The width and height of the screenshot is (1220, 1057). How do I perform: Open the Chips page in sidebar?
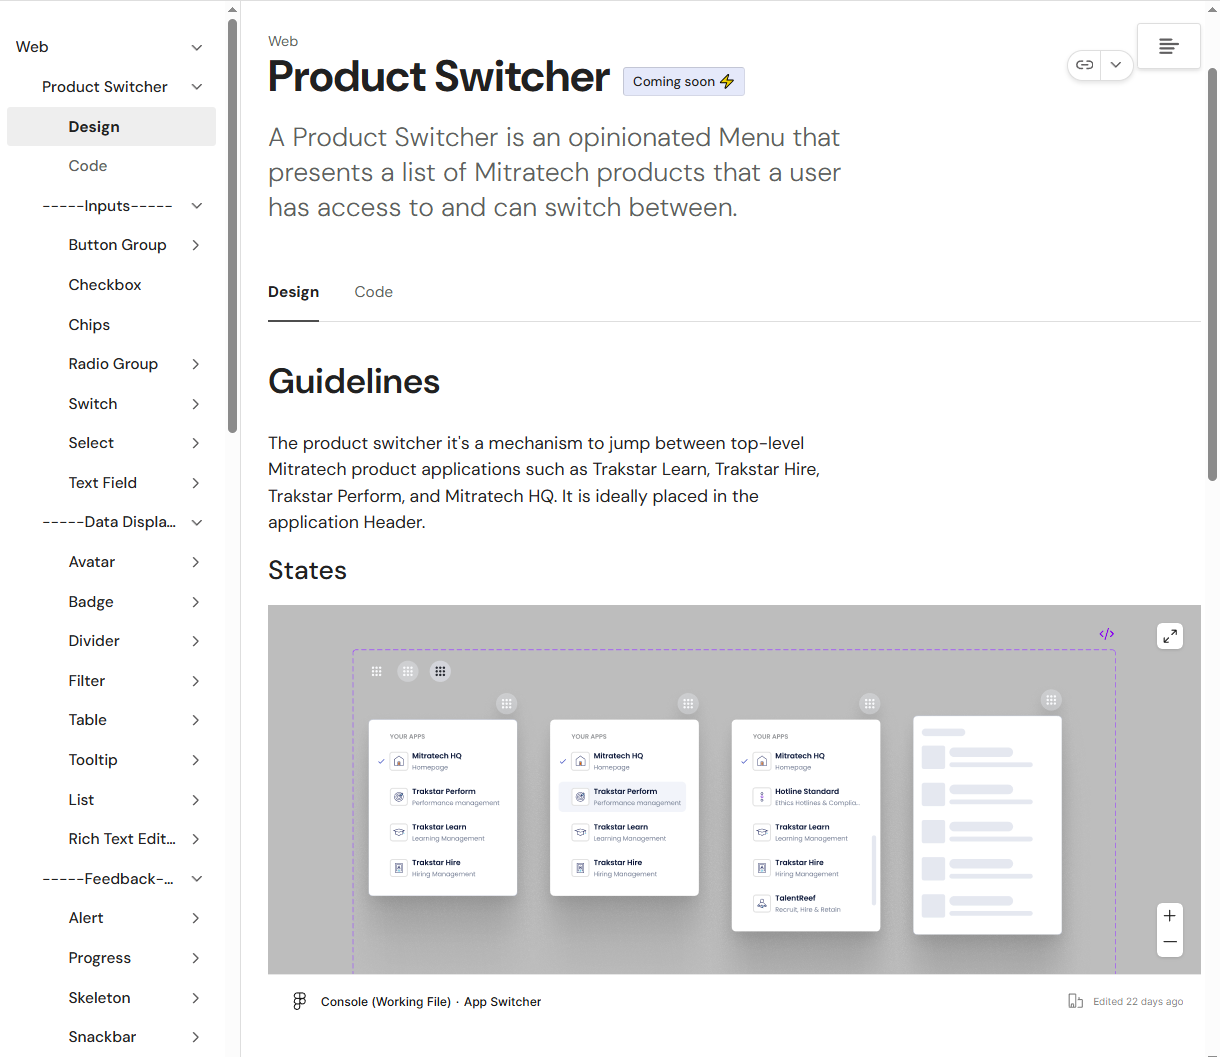(x=89, y=325)
